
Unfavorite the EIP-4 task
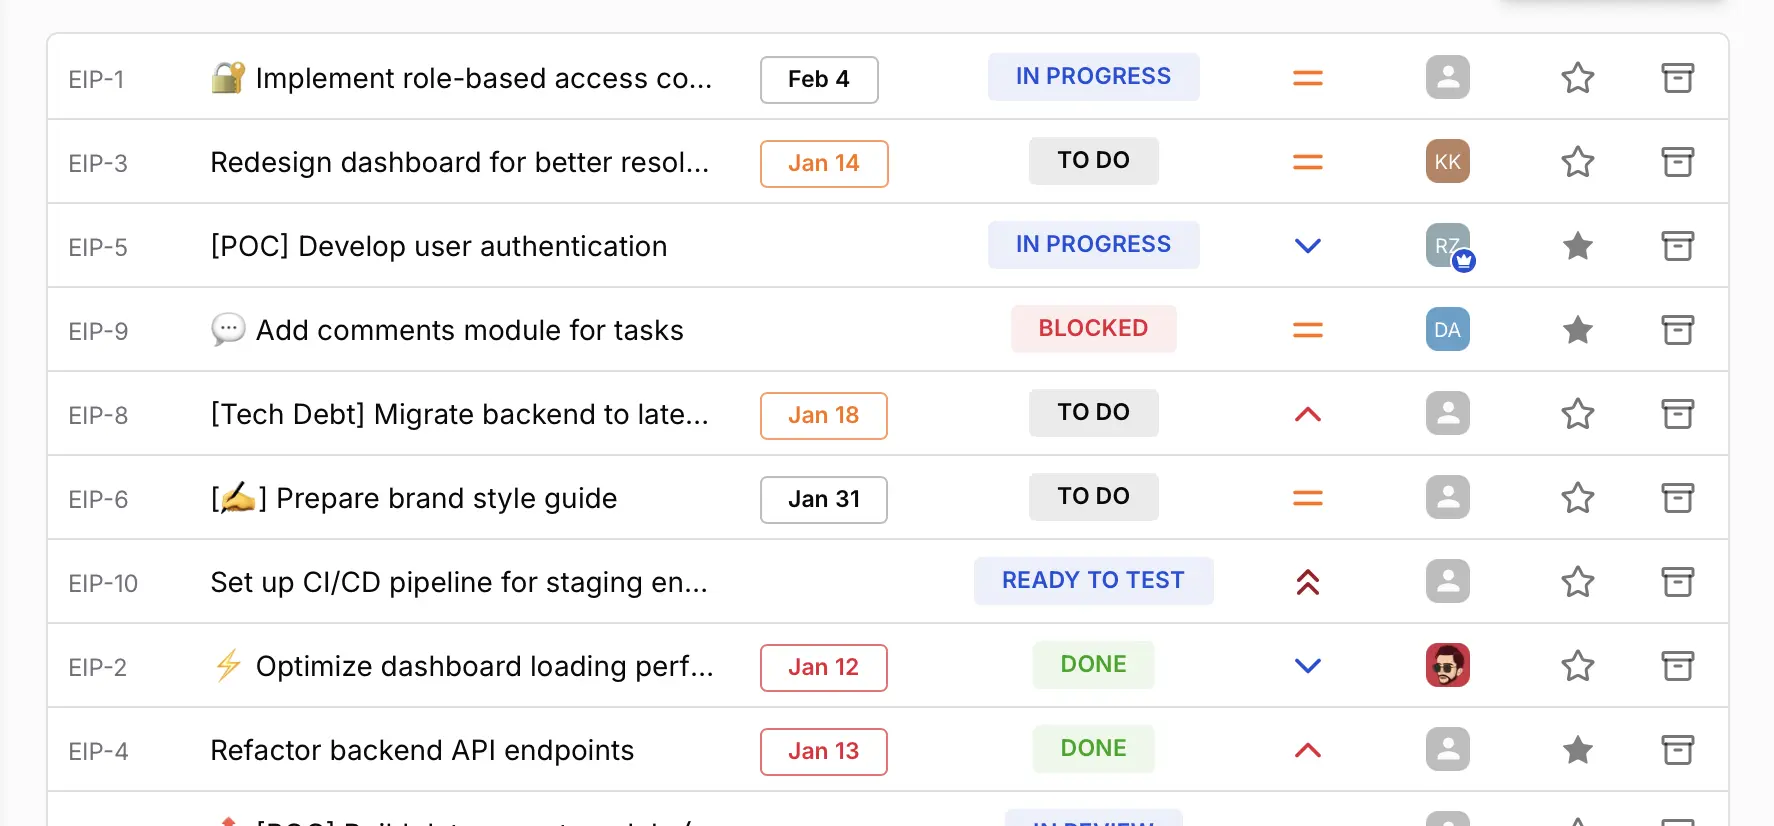tap(1577, 749)
